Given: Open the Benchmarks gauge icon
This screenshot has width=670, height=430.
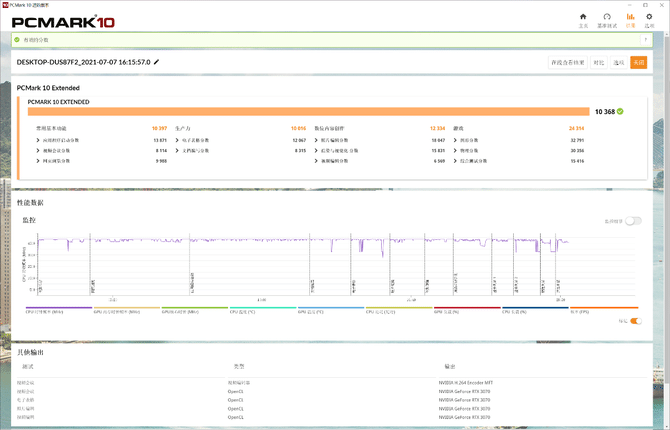Looking at the screenshot, I should pos(607,17).
